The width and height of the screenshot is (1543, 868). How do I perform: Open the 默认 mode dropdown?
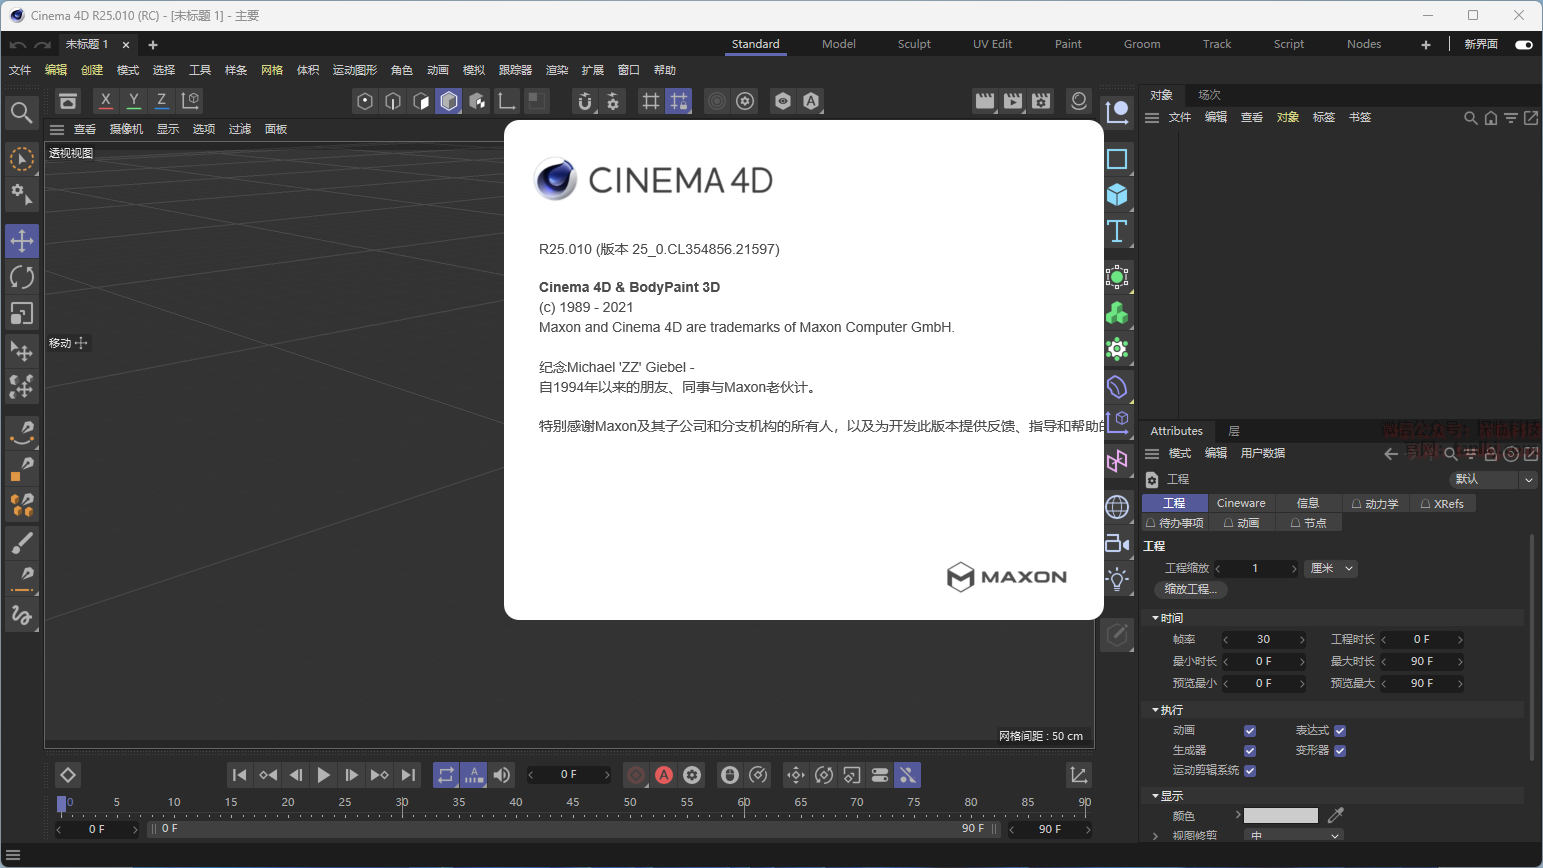click(x=1493, y=479)
